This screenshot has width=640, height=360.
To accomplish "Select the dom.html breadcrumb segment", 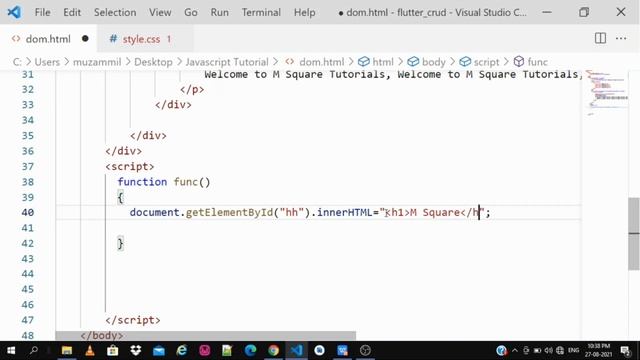I will [322, 62].
